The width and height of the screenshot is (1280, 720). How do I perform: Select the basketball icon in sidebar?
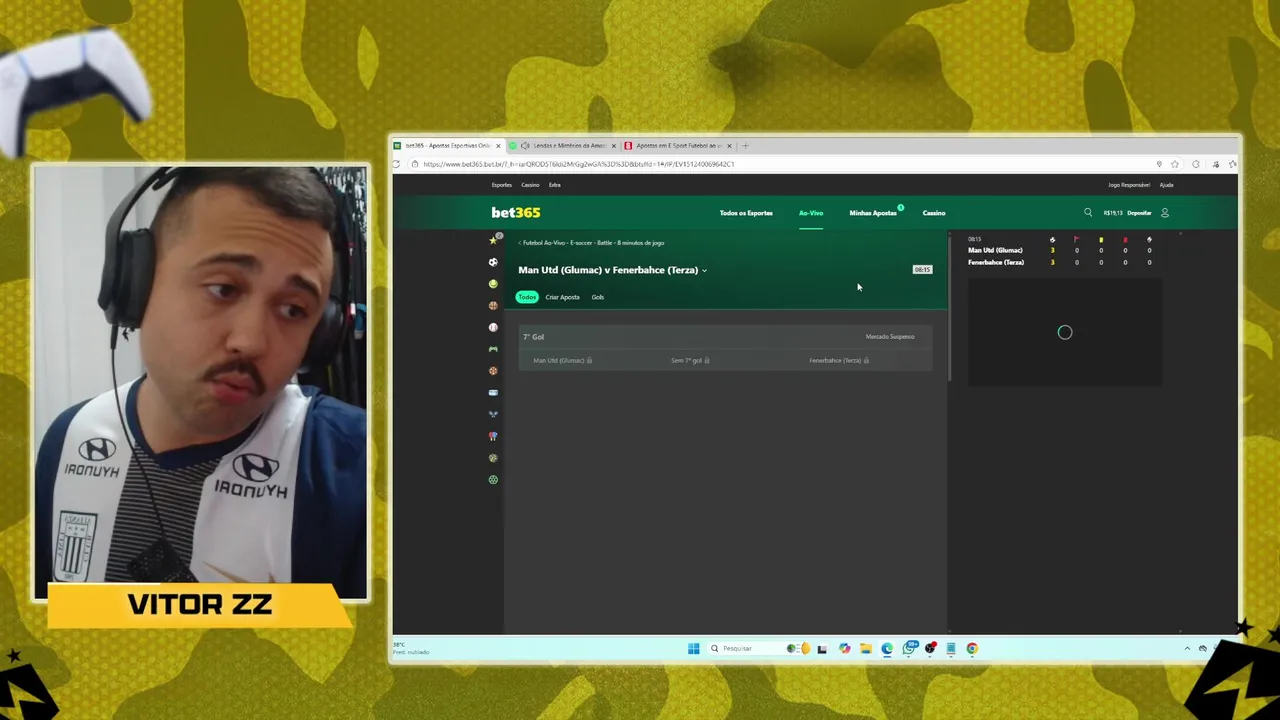point(493,305)
